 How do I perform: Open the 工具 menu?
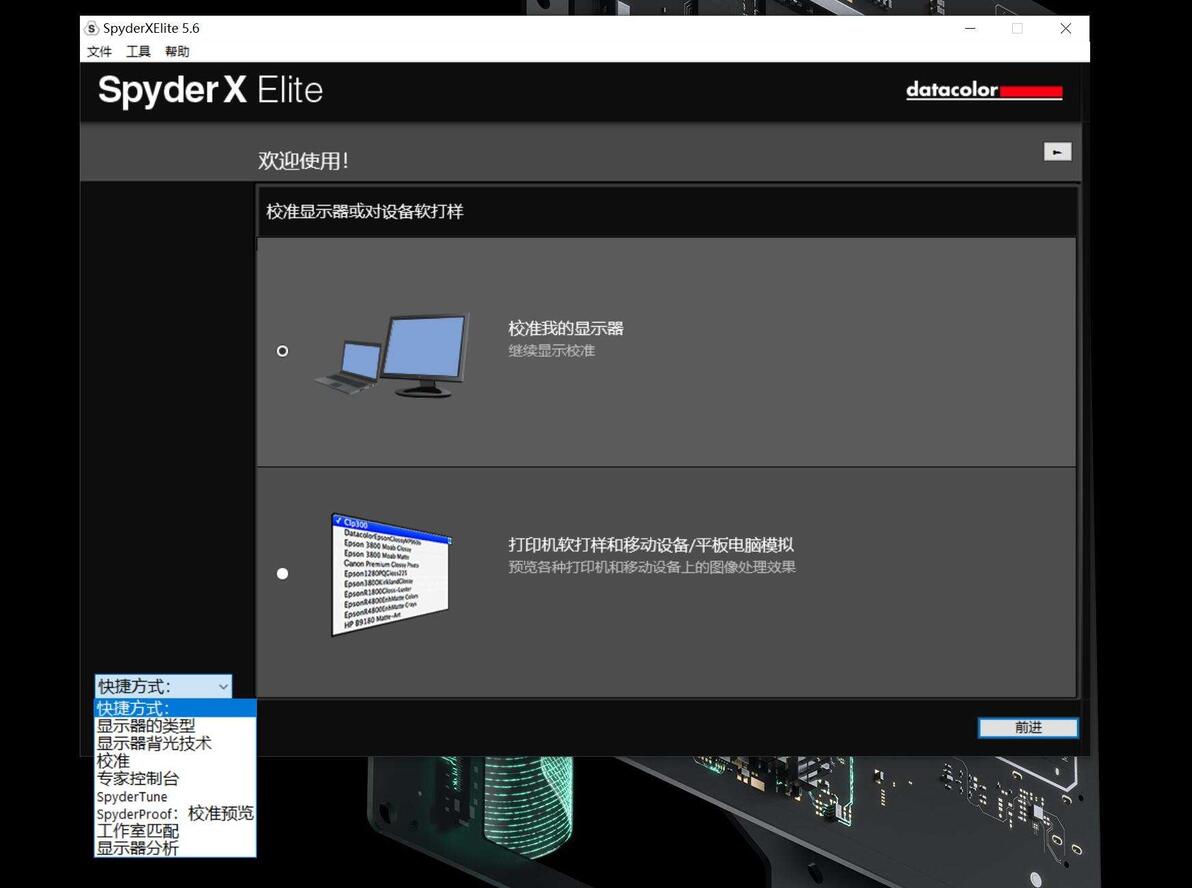tap(138, 52)
